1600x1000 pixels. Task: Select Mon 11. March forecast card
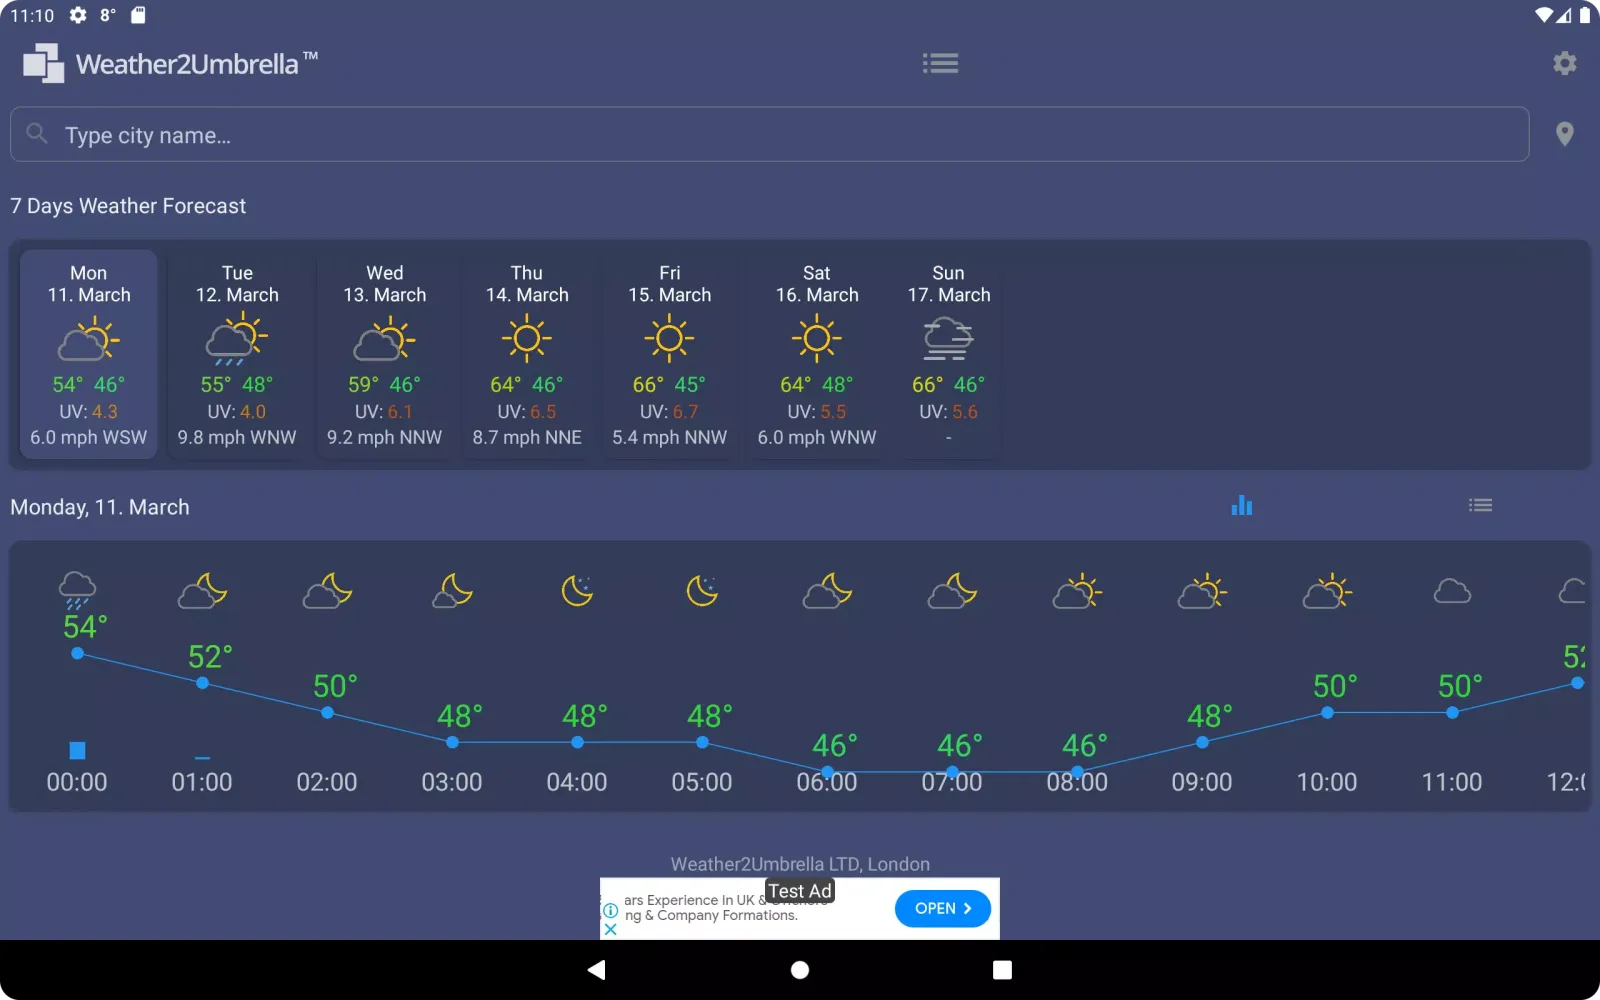pos(89,354)
